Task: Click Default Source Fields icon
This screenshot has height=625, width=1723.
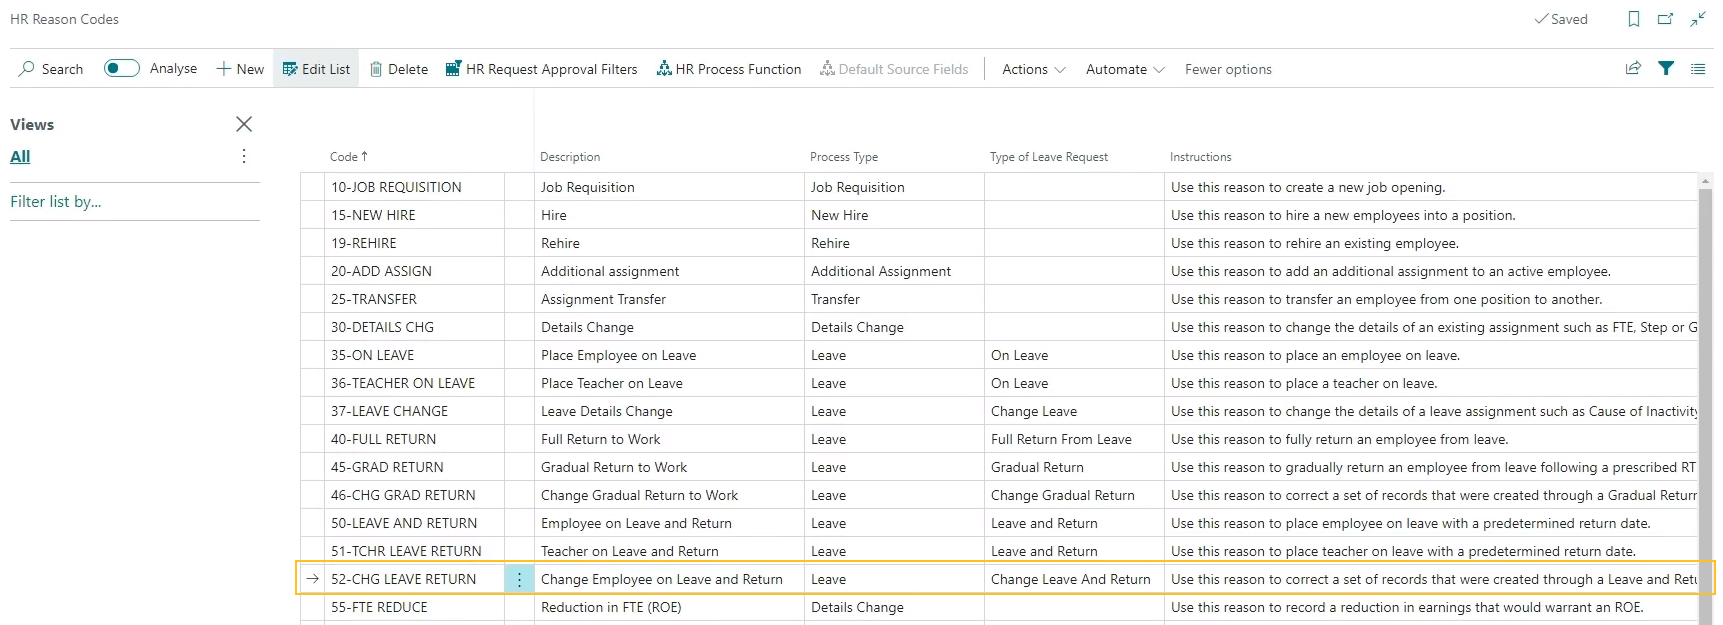Action: pyautogui.click(x=827, y=69)
